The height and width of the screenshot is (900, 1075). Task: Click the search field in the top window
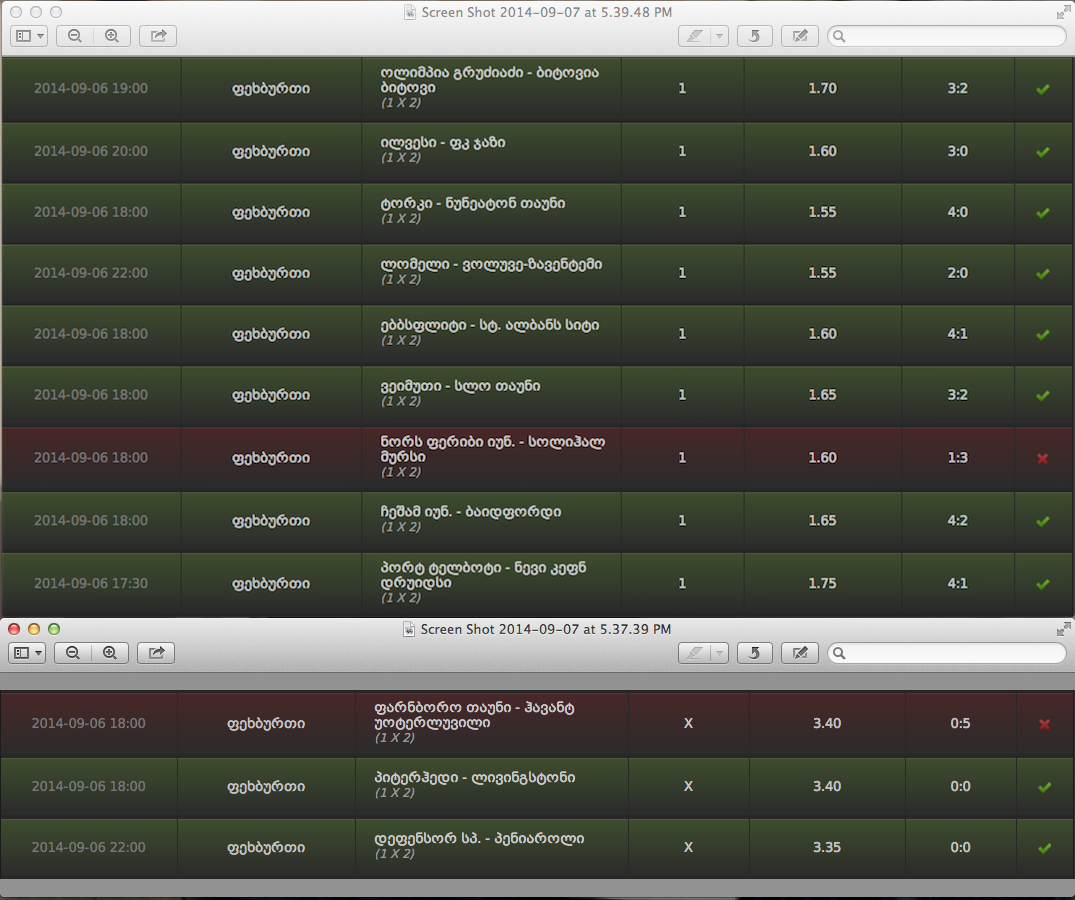[945, 35]
